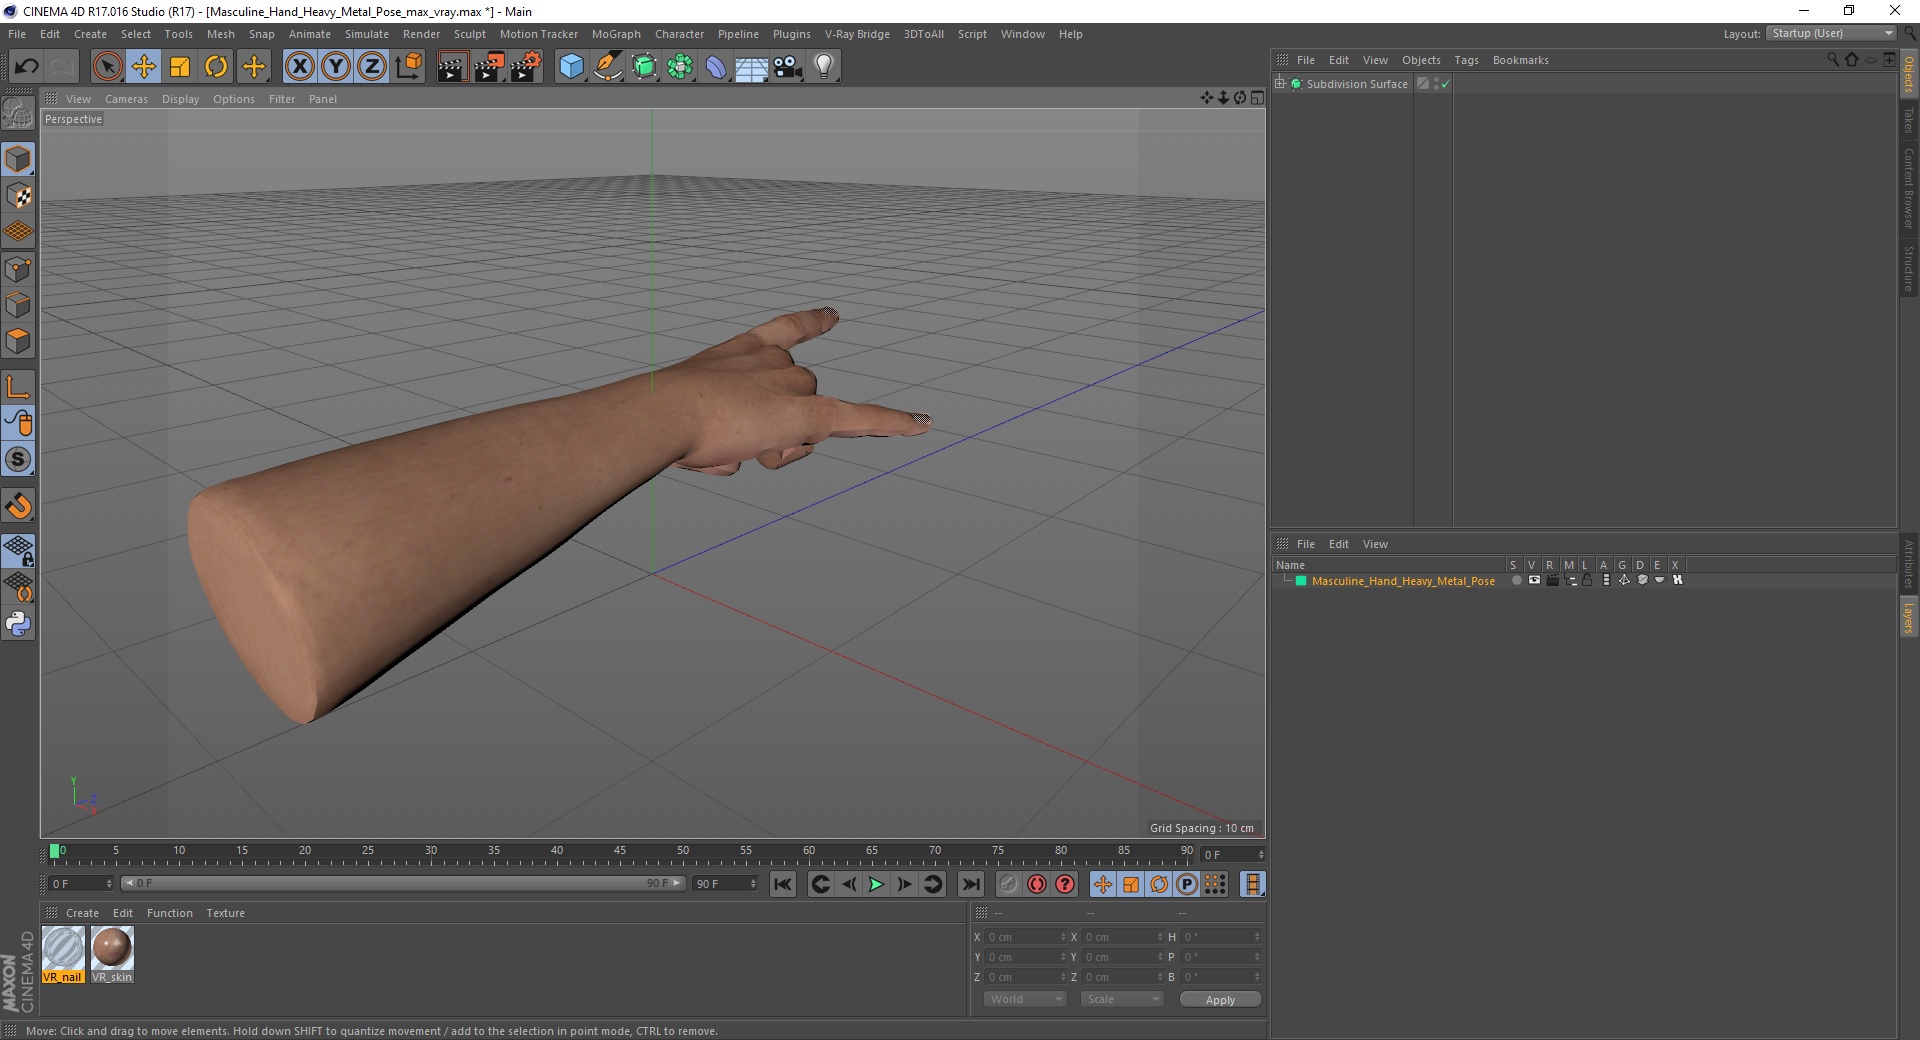Click the X position input field
Screen dimensions: 1920x1040
coord(1024,937)
